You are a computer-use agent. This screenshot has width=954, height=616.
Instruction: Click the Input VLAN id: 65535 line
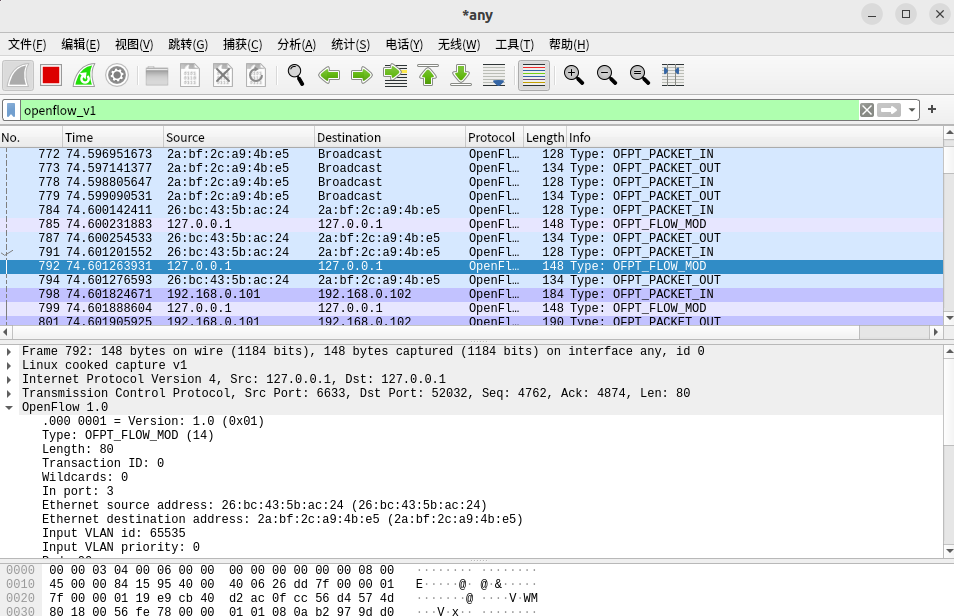coord(113,533)
